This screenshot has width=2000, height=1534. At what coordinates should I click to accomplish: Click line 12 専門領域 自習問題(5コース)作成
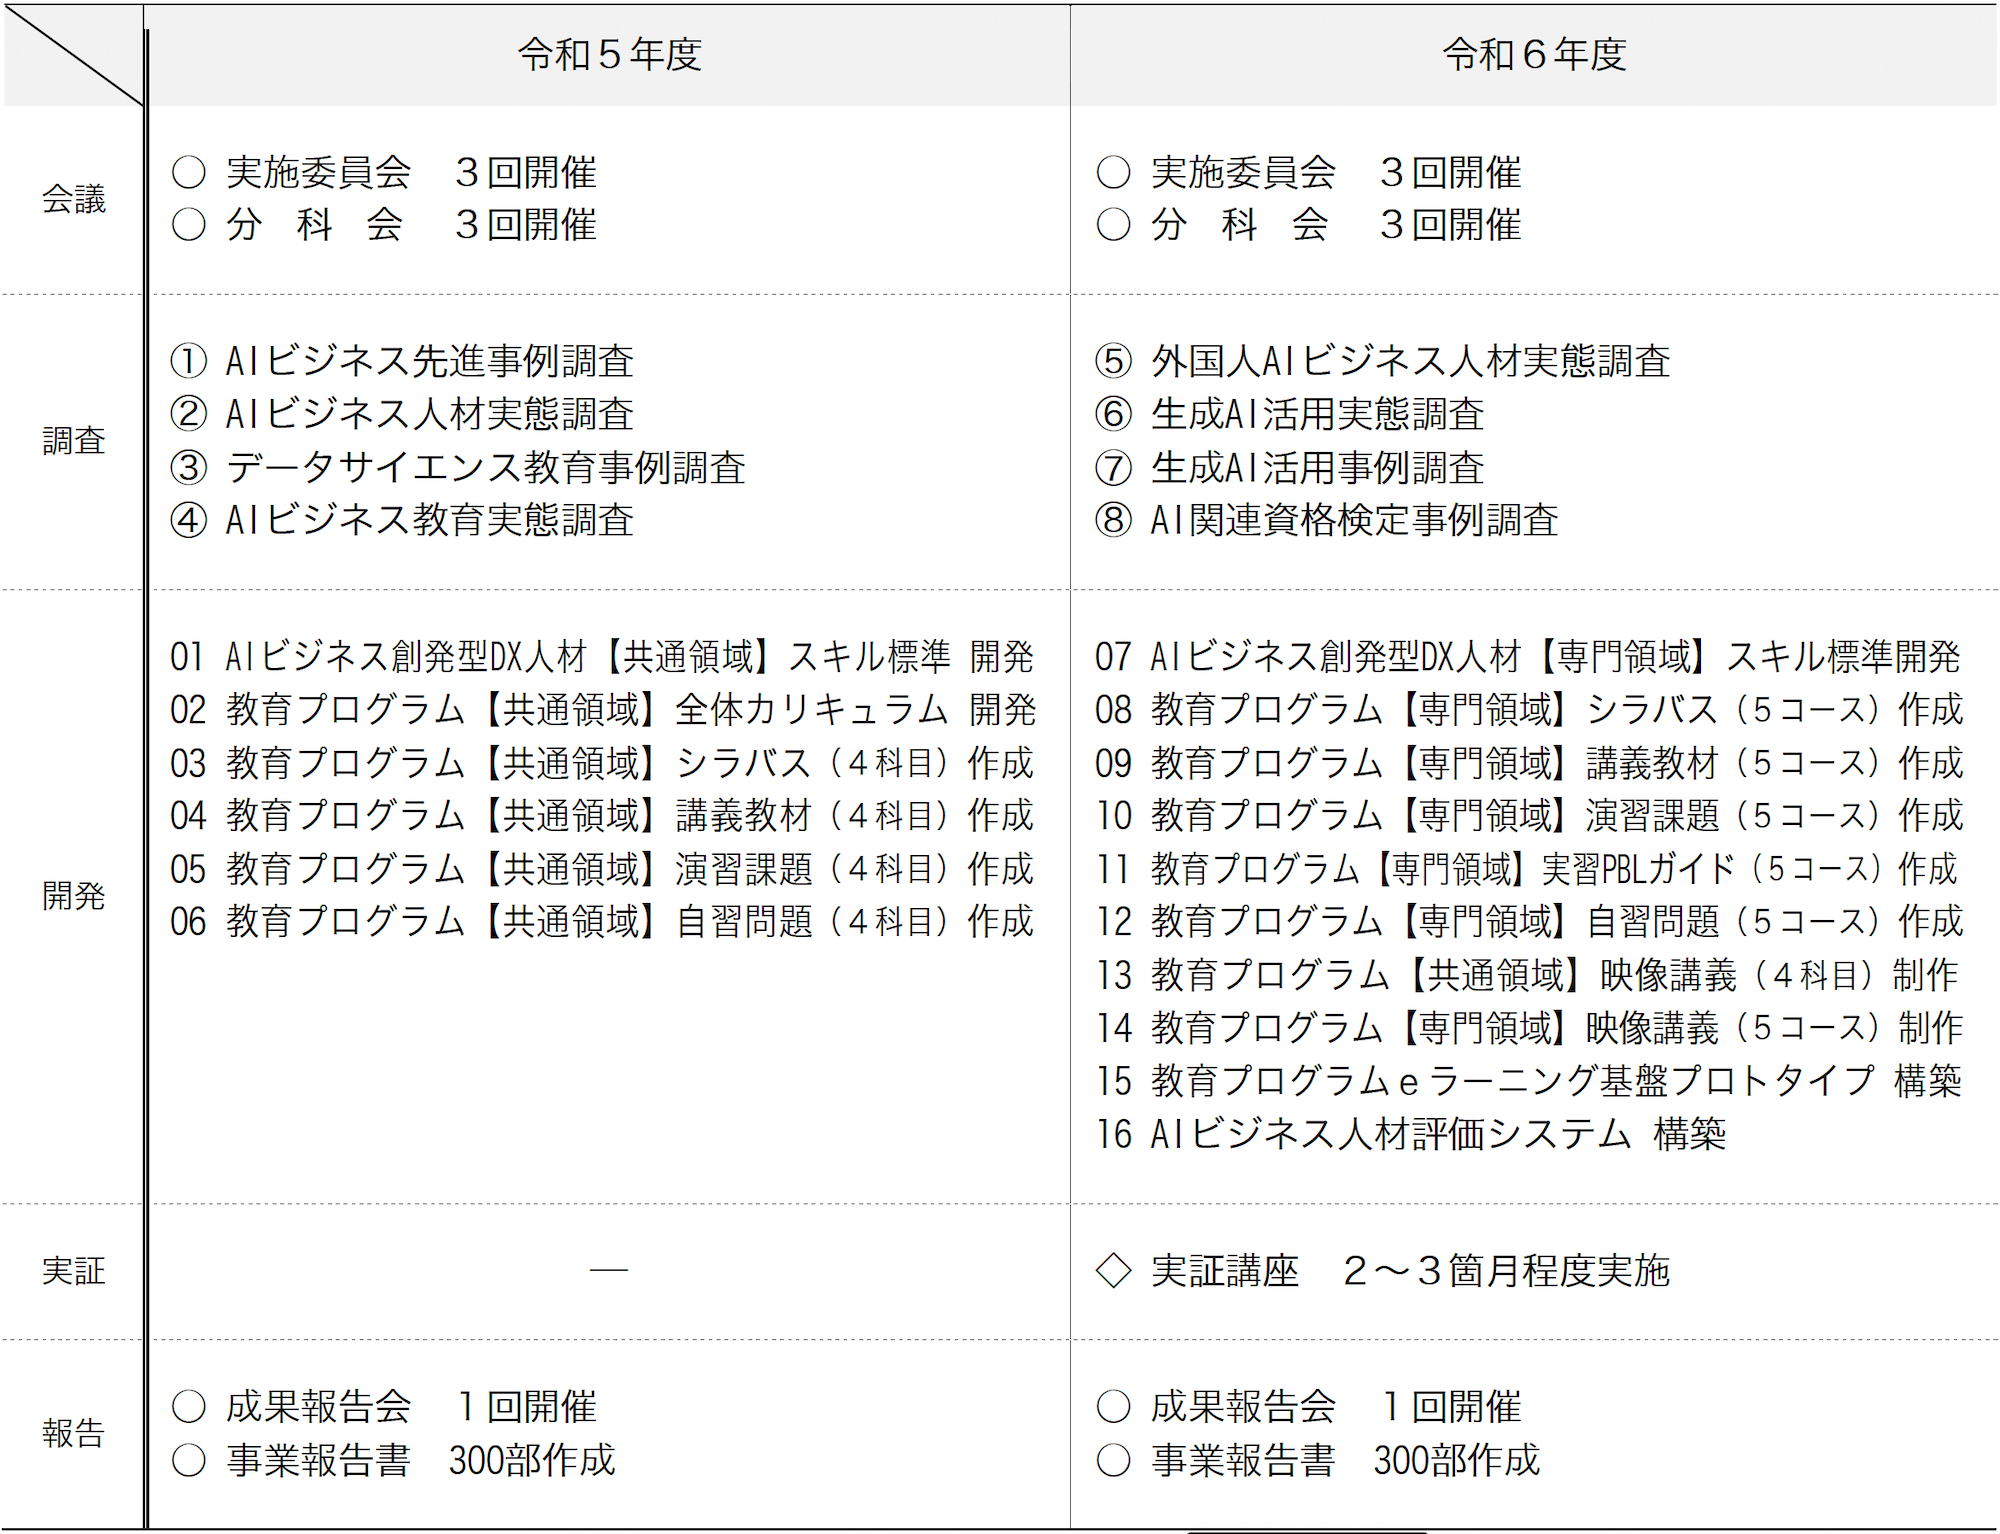coord(1530,922)
